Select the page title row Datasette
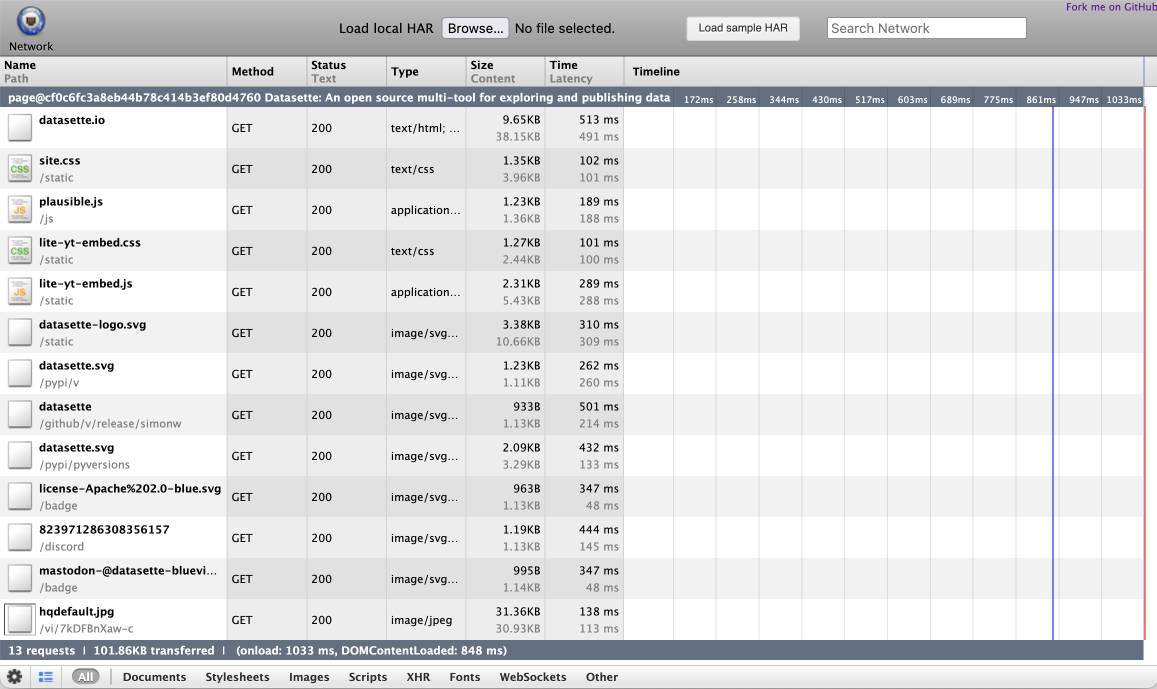 pos(339,97)
